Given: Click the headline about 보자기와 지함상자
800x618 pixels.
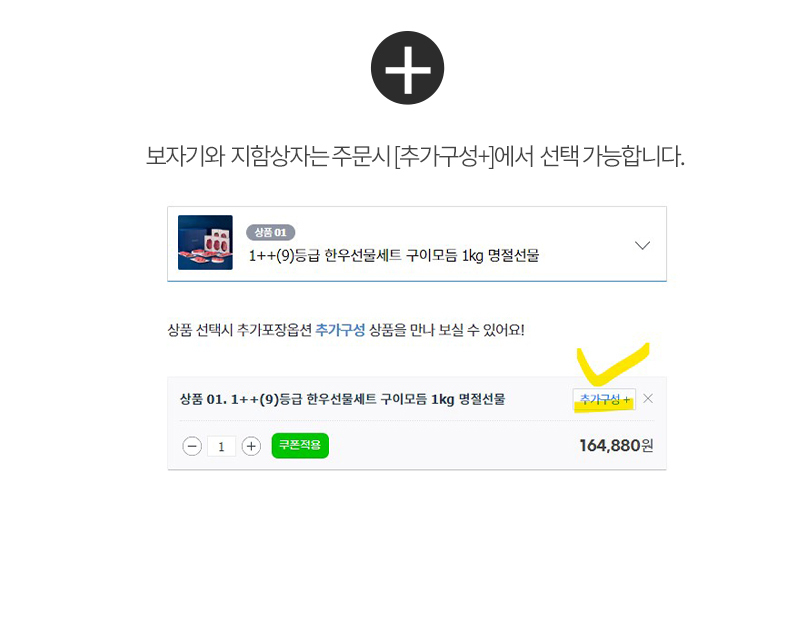Looking at the screenshot, I should [415, 156].
